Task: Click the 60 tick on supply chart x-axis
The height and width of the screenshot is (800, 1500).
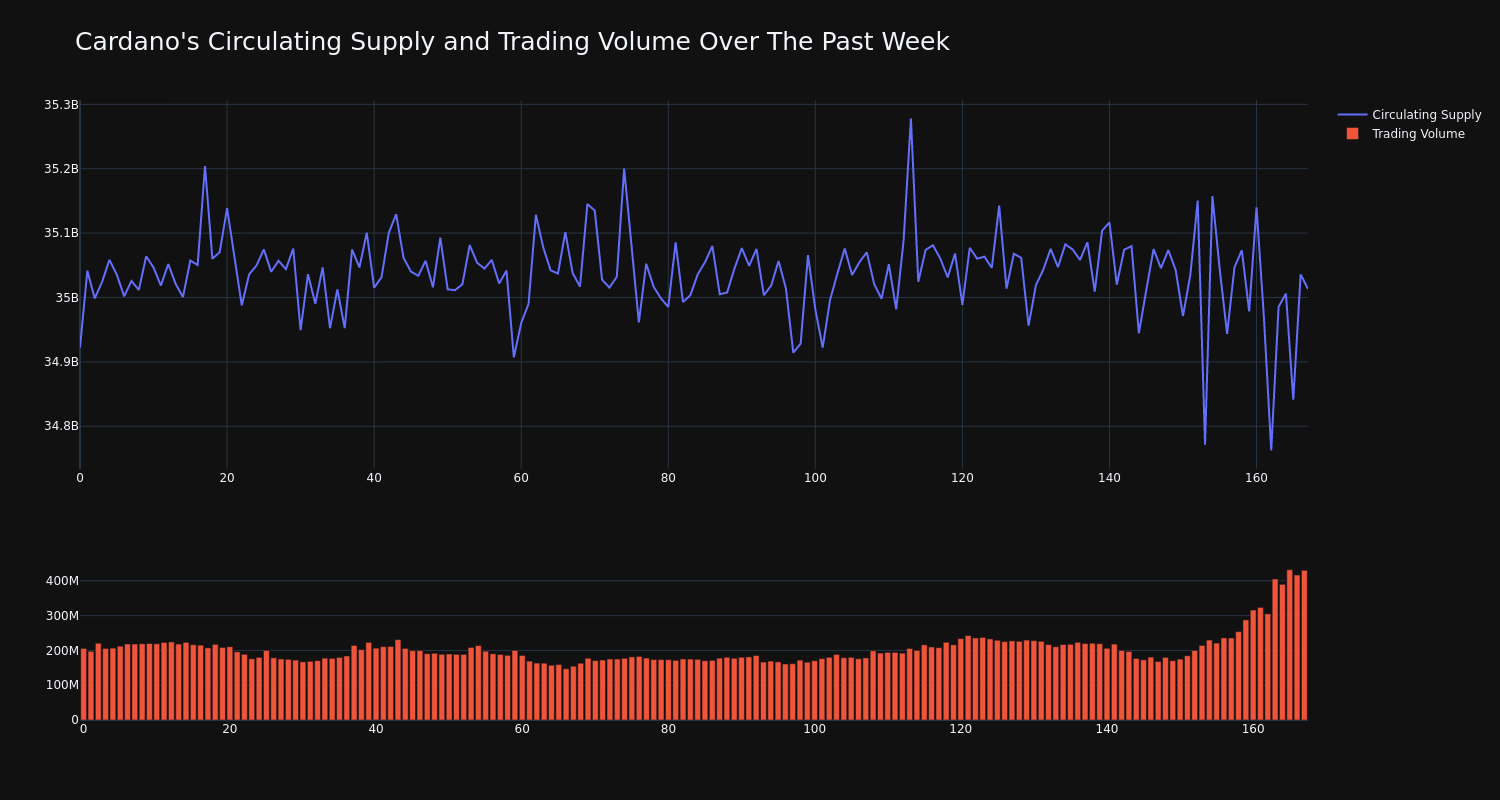Action: (521, 478)
